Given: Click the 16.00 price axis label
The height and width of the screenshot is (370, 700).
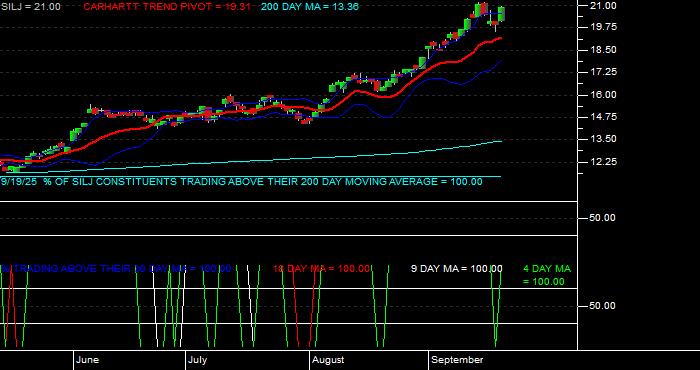Looking at the screenshot, I should pyautogui.click(x=603, y=95).
